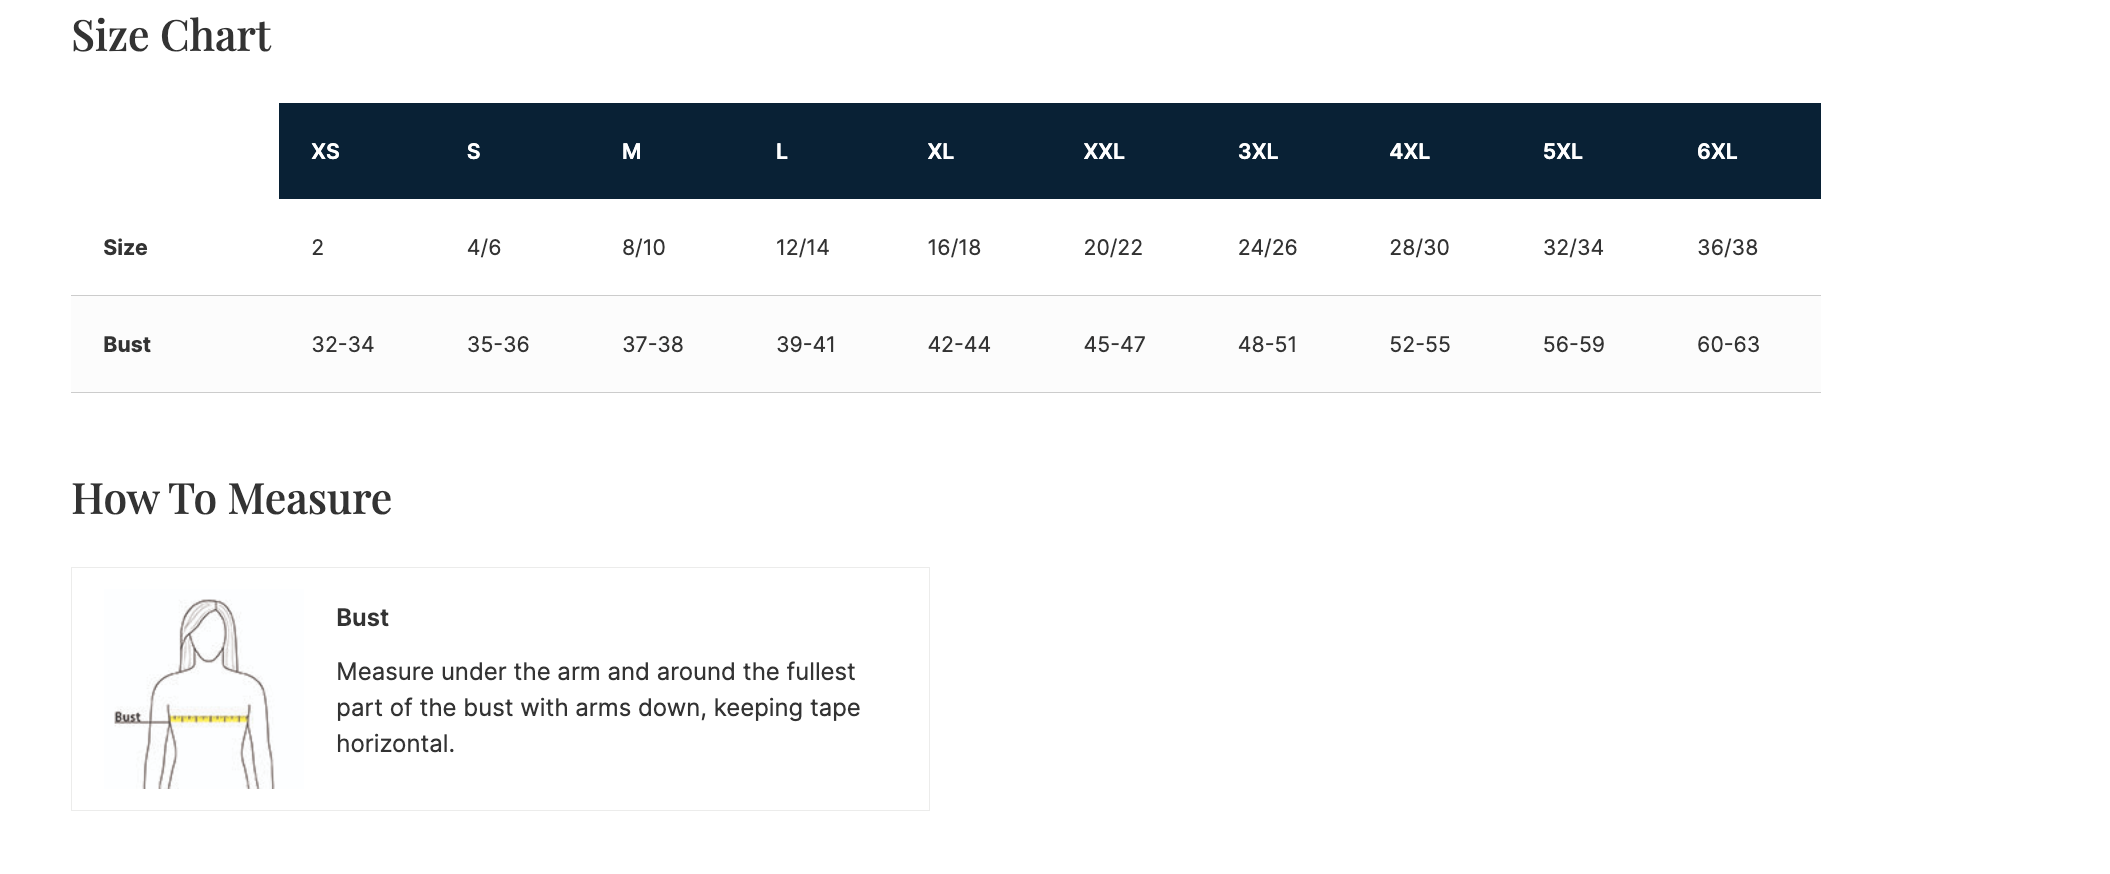Click the 20/22 size value
The width and height of the screenshot is (2110, 874).
point(1112,247)
